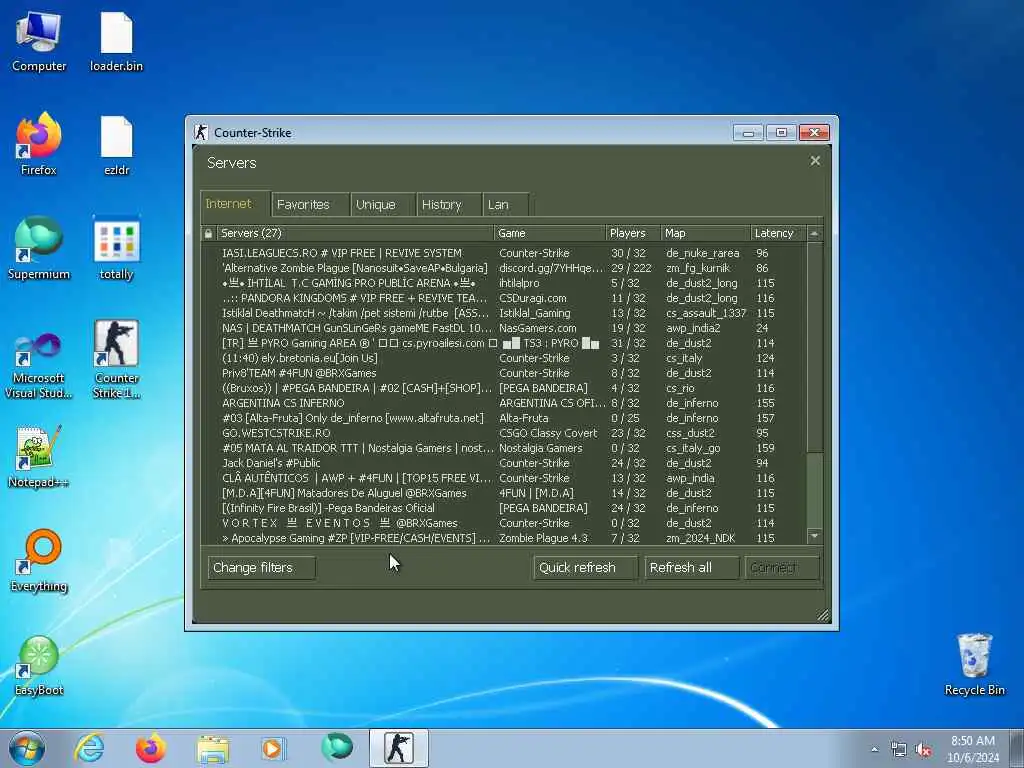Image resolution: width=1024 pixels, height=768 pixels.
Task: Click the Refresh all button
Action: [x=692, y=568]
